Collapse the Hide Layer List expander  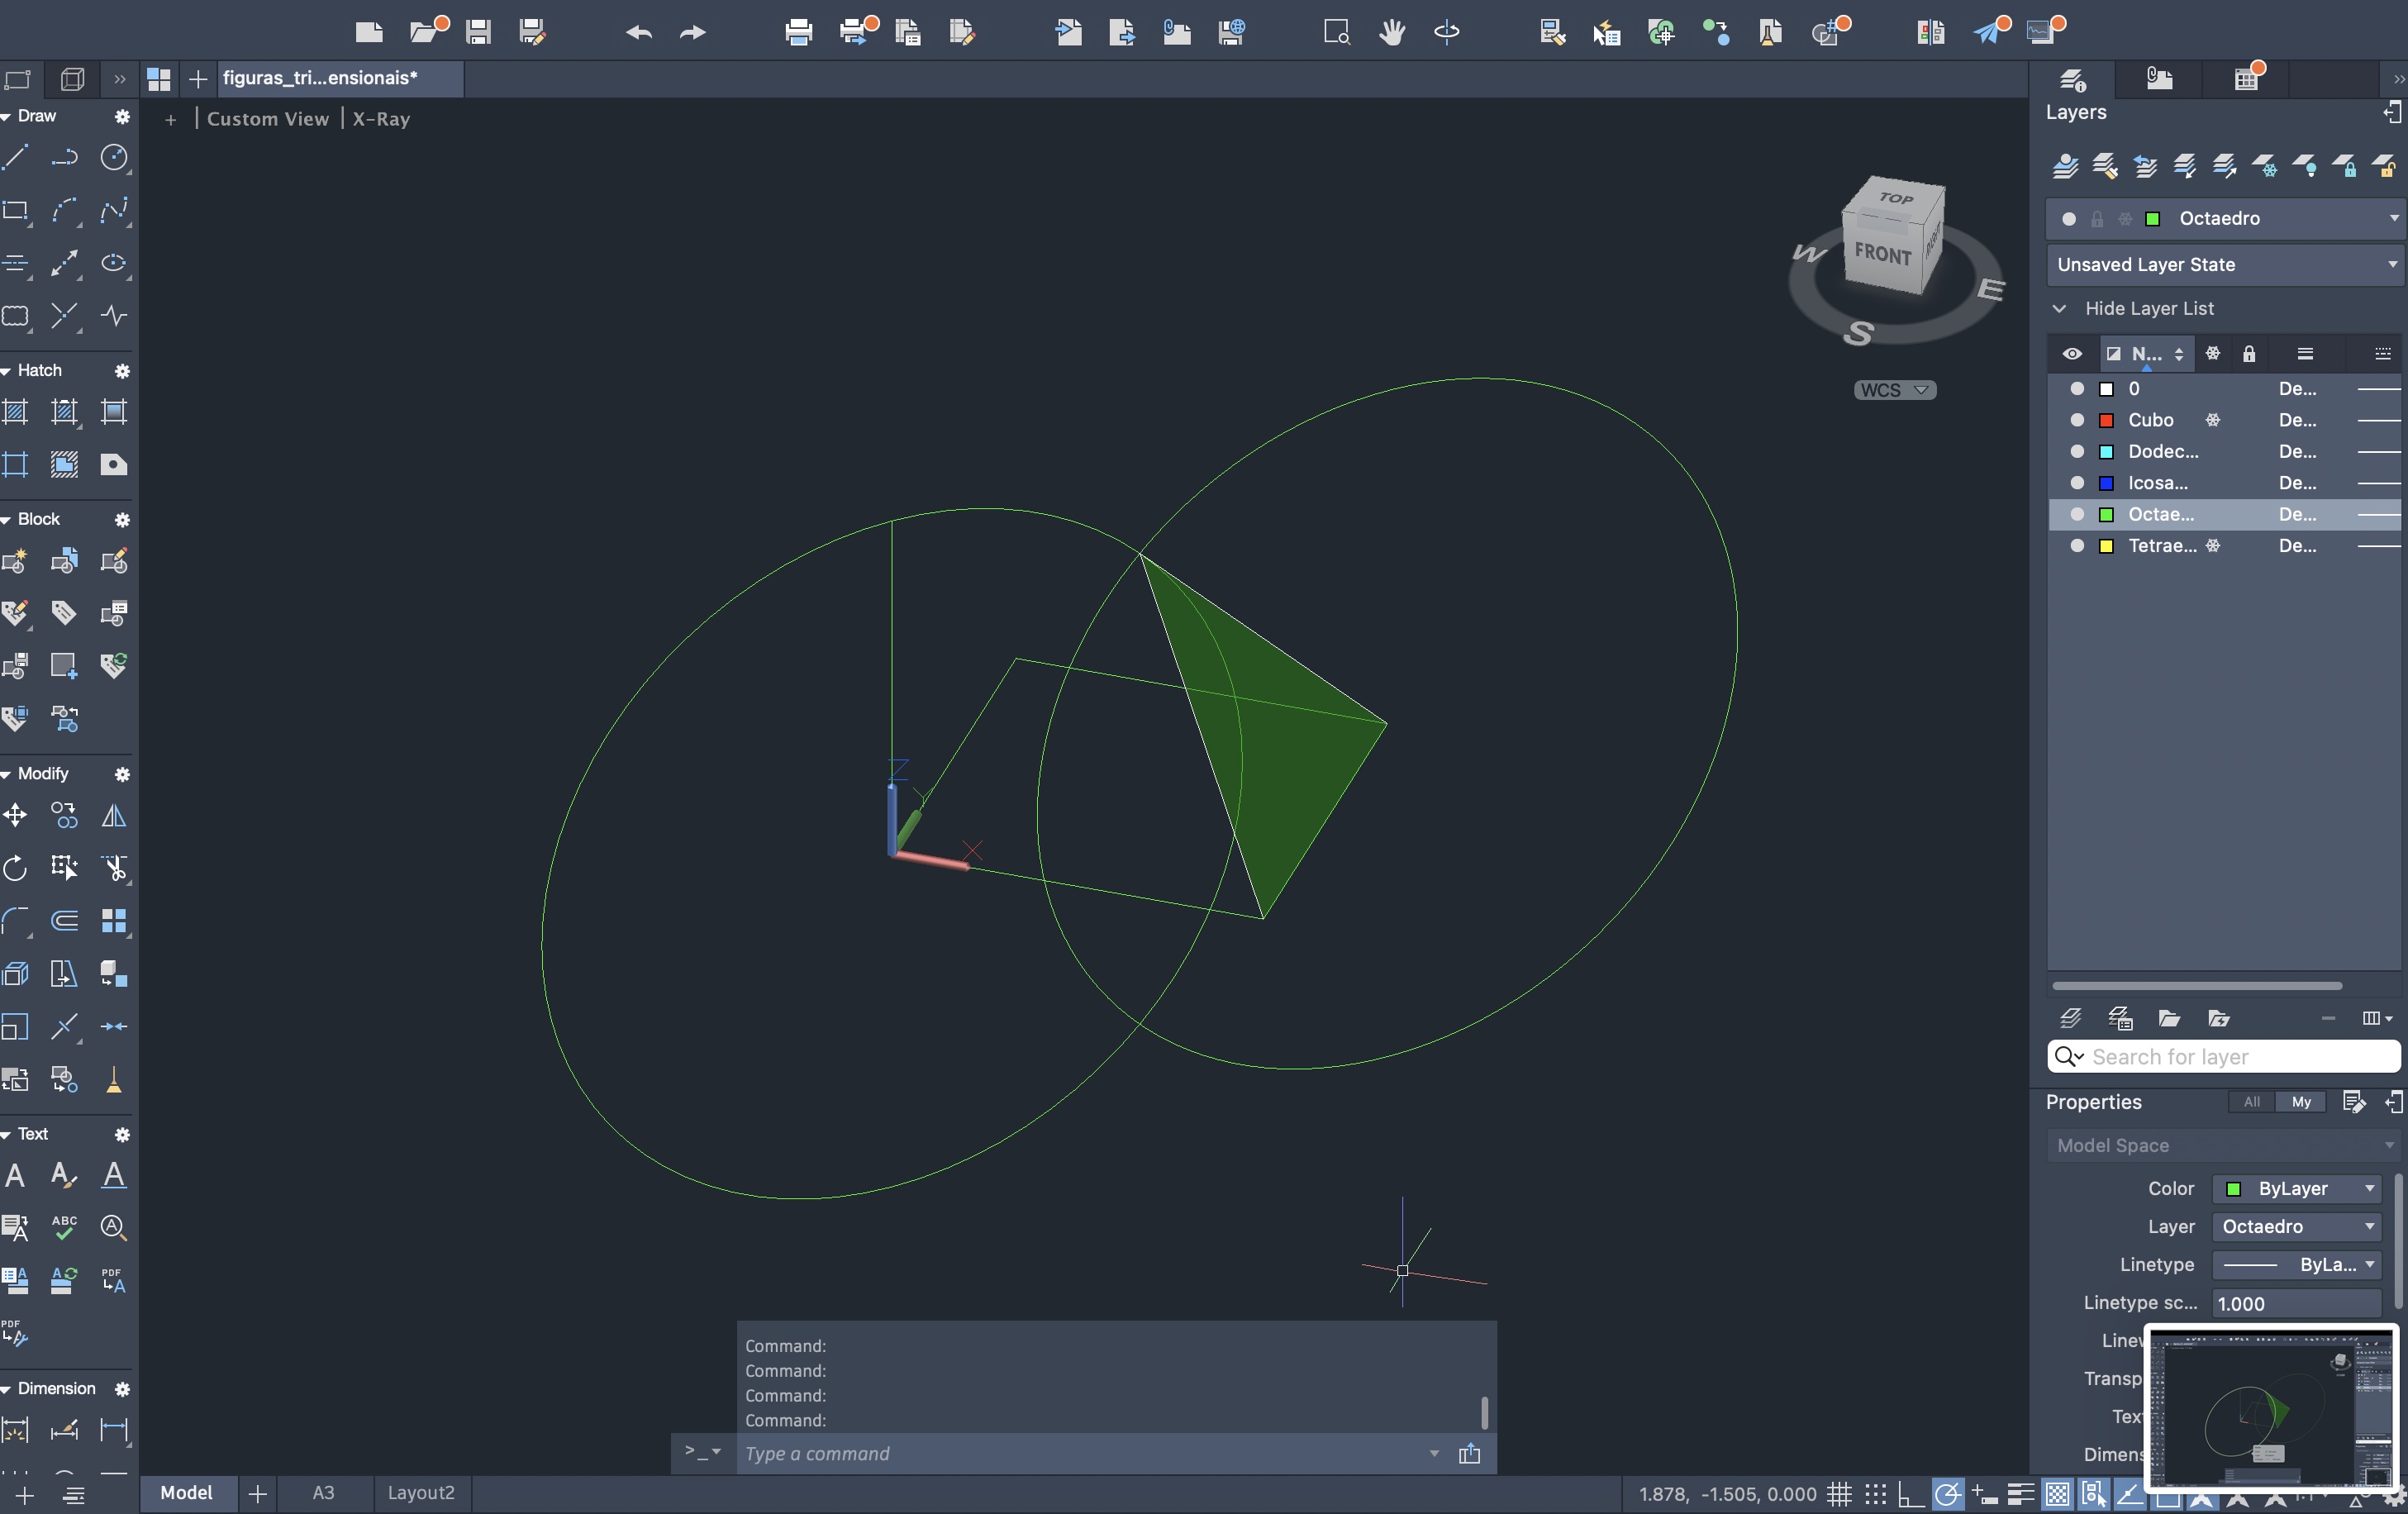click(2059, 309)
